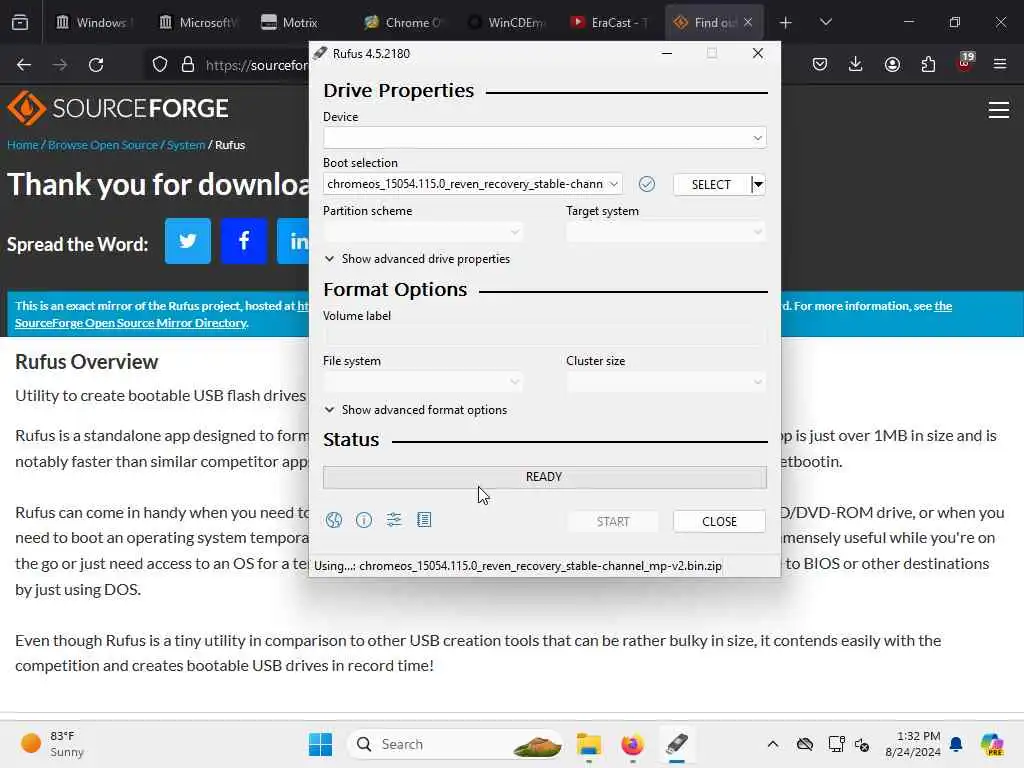
Task: Open the Partition scheme dropdown
Action: pyautogui.click(x=423, y=232)
